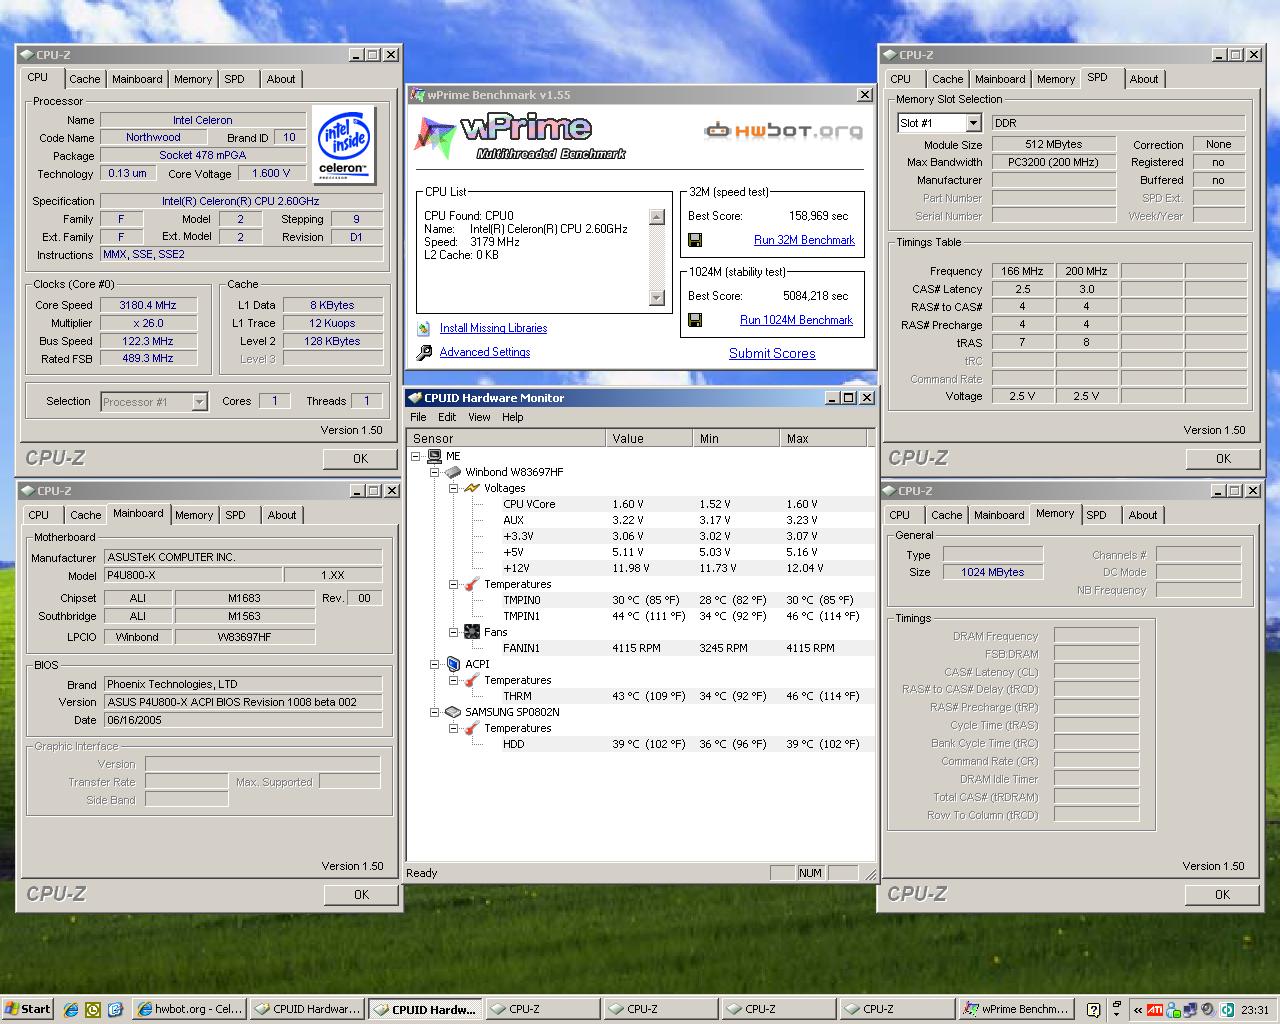
Task: Click the Min column header
Action: 735,438
